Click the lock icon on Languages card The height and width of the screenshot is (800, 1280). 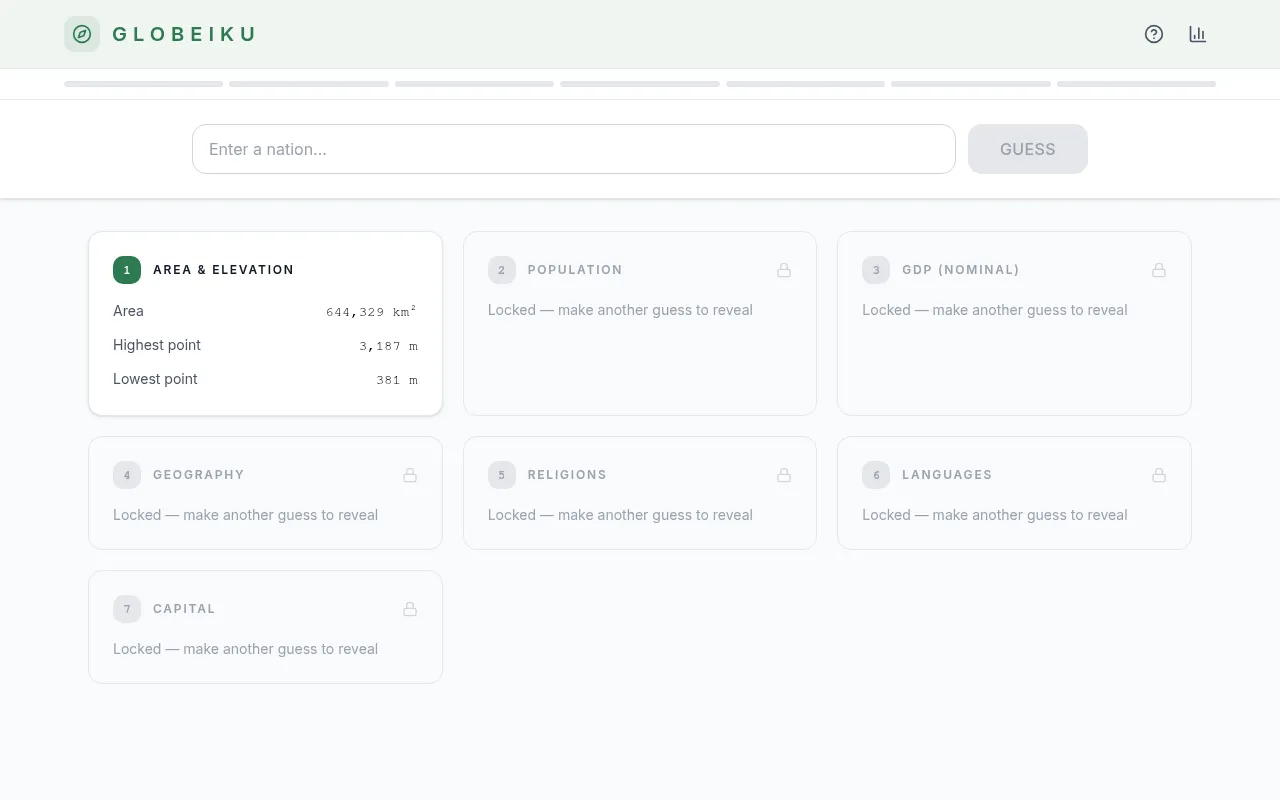click(x=1159, y=475)
